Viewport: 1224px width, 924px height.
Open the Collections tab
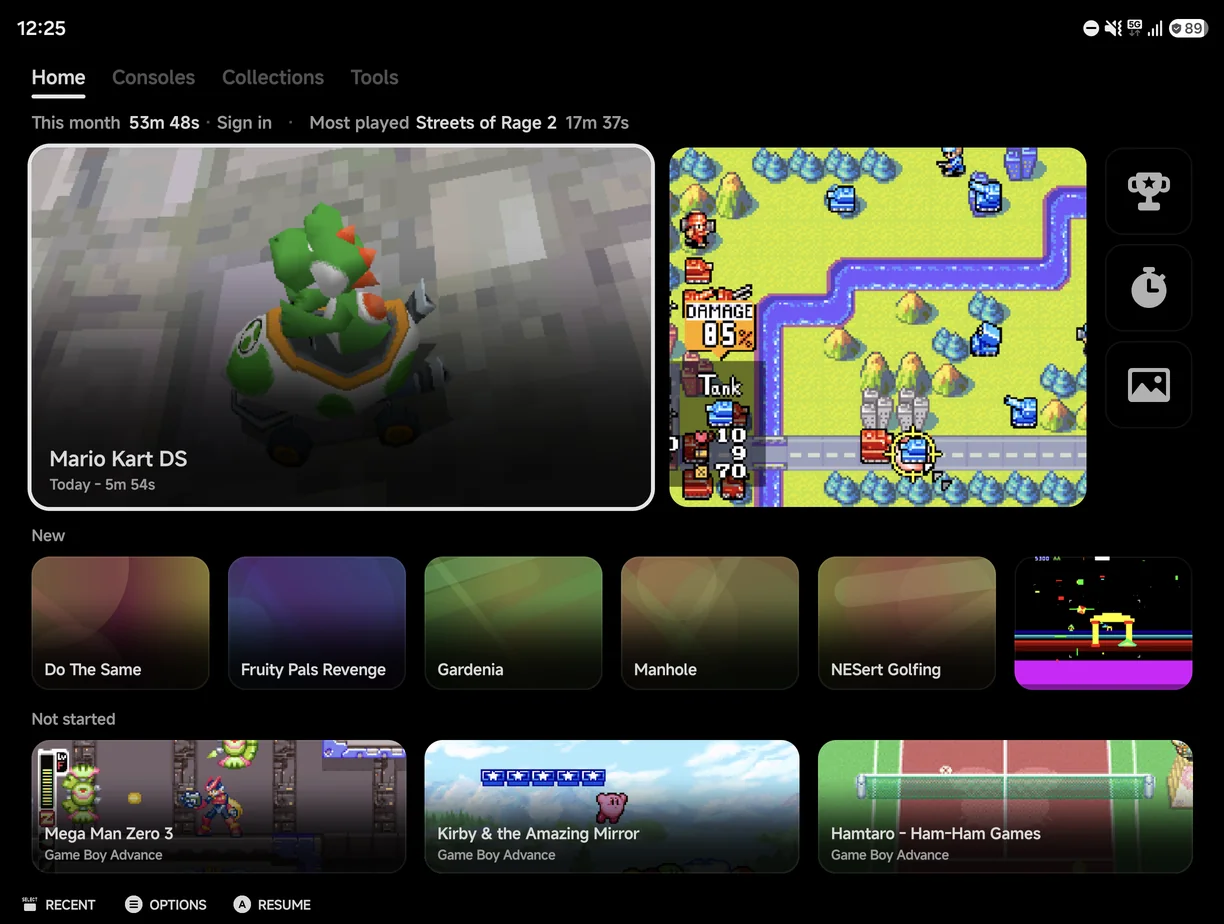[273, 77]
